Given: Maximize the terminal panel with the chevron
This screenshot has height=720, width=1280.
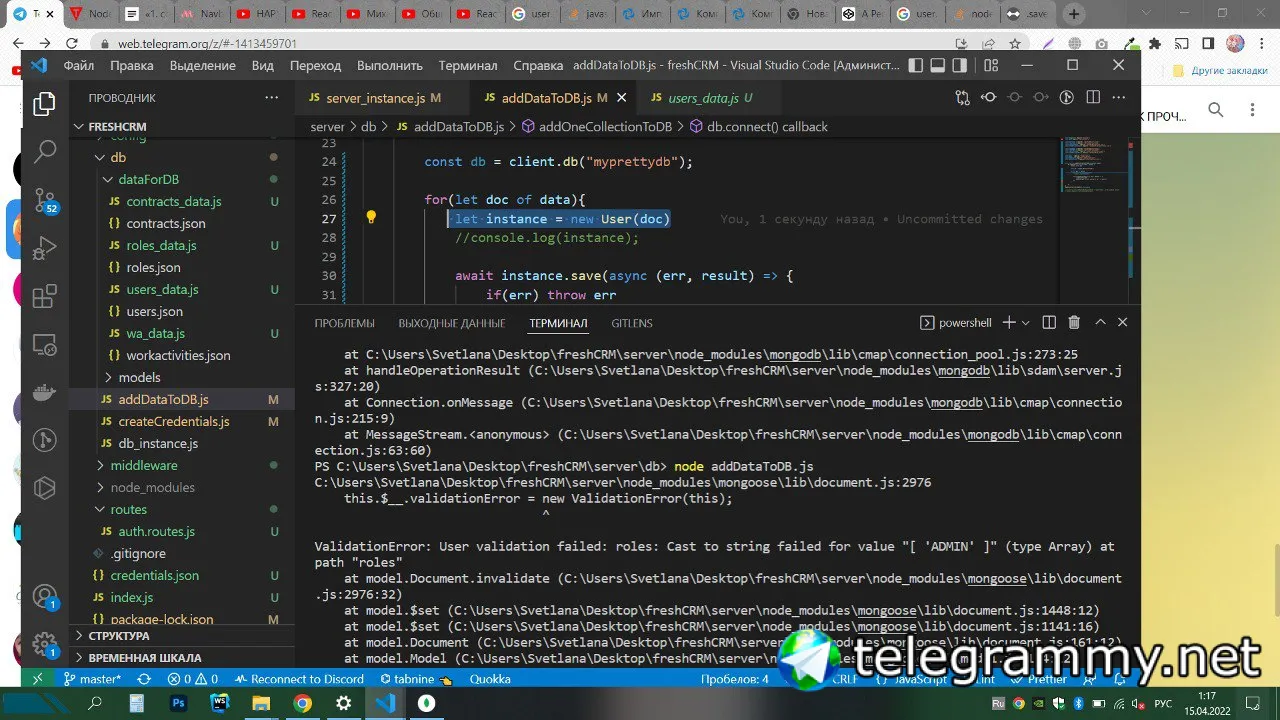Looking at the screenshot, I should coord(1100,323).
